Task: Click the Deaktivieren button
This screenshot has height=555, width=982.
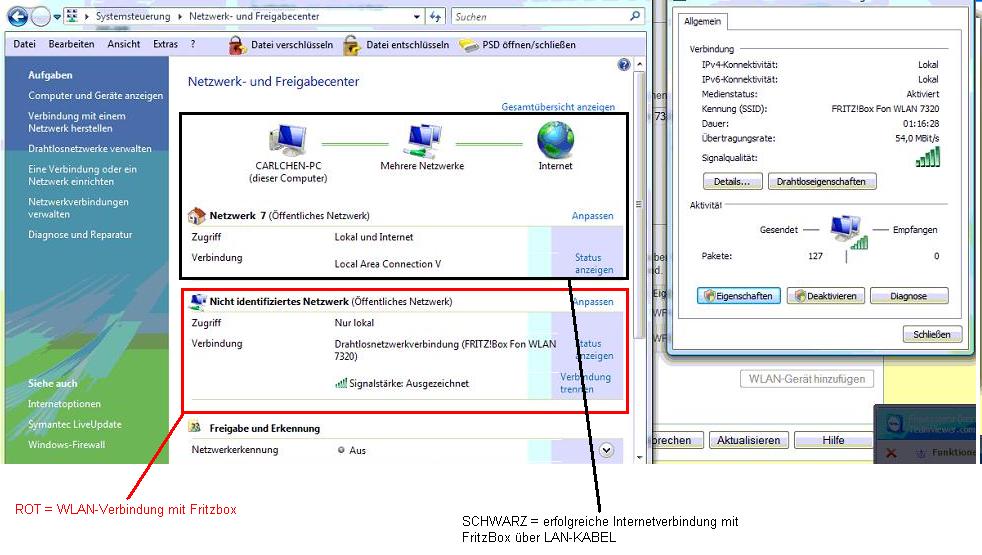Action: [x=825, y=296]
